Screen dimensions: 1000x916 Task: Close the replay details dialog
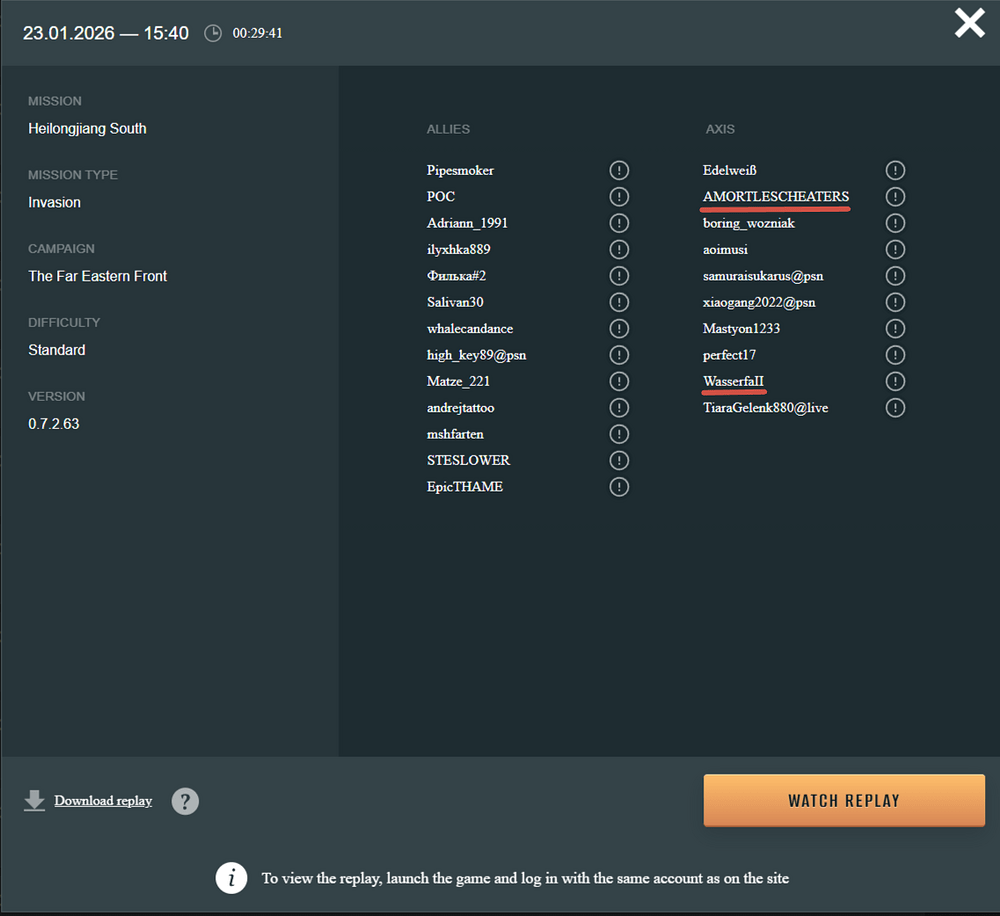969,23
